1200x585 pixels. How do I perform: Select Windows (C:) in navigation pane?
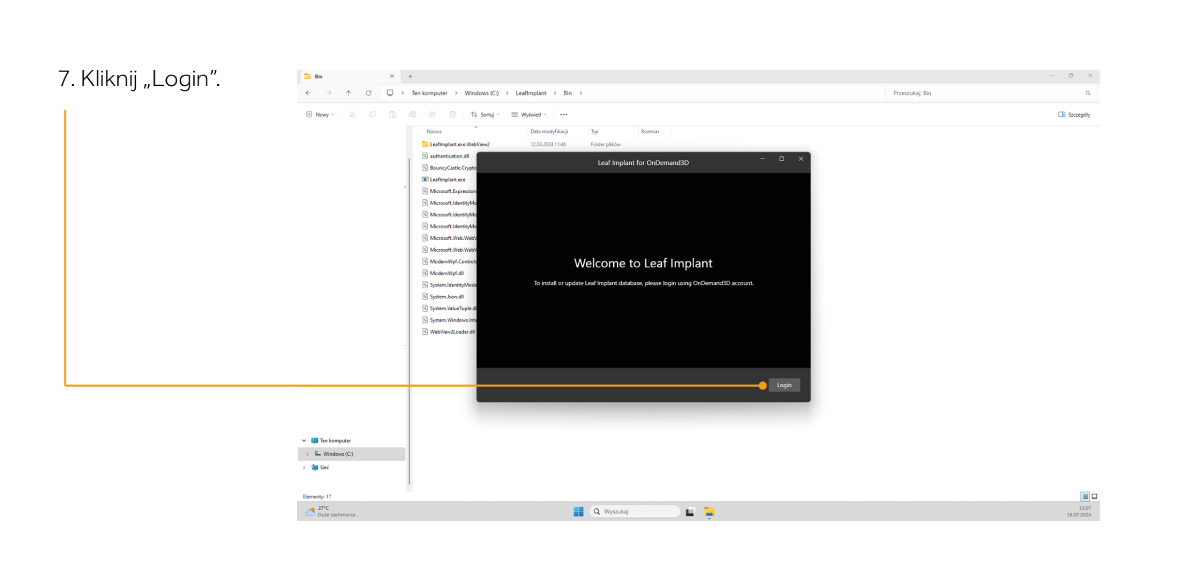[x=352, y=454]
